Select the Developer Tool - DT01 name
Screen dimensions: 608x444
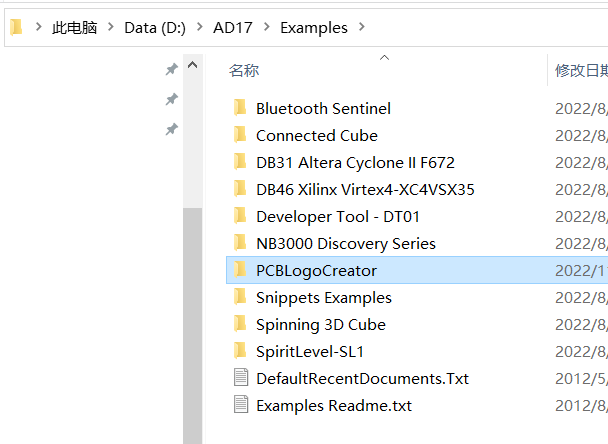click(x=338, y=217)
